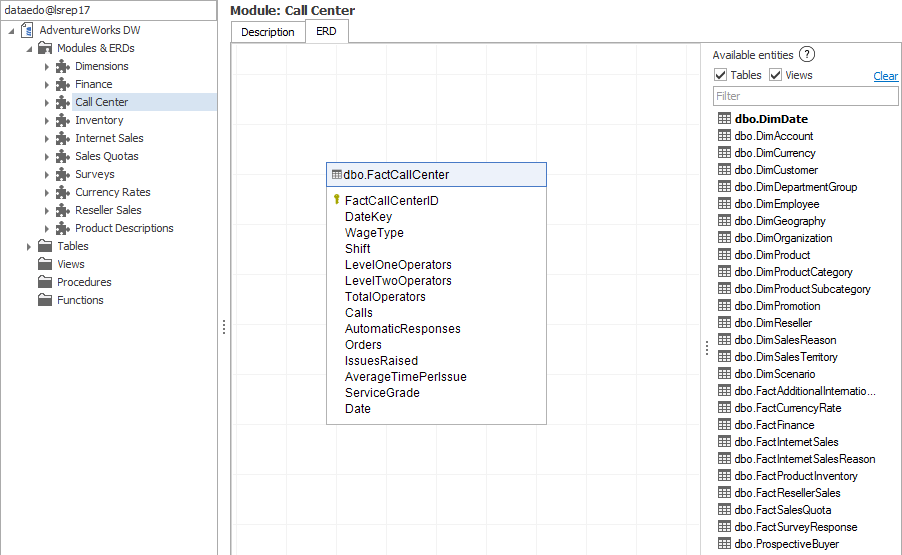Expand the Tables folder node
The image size is (902, 555).
click(28, 246)
